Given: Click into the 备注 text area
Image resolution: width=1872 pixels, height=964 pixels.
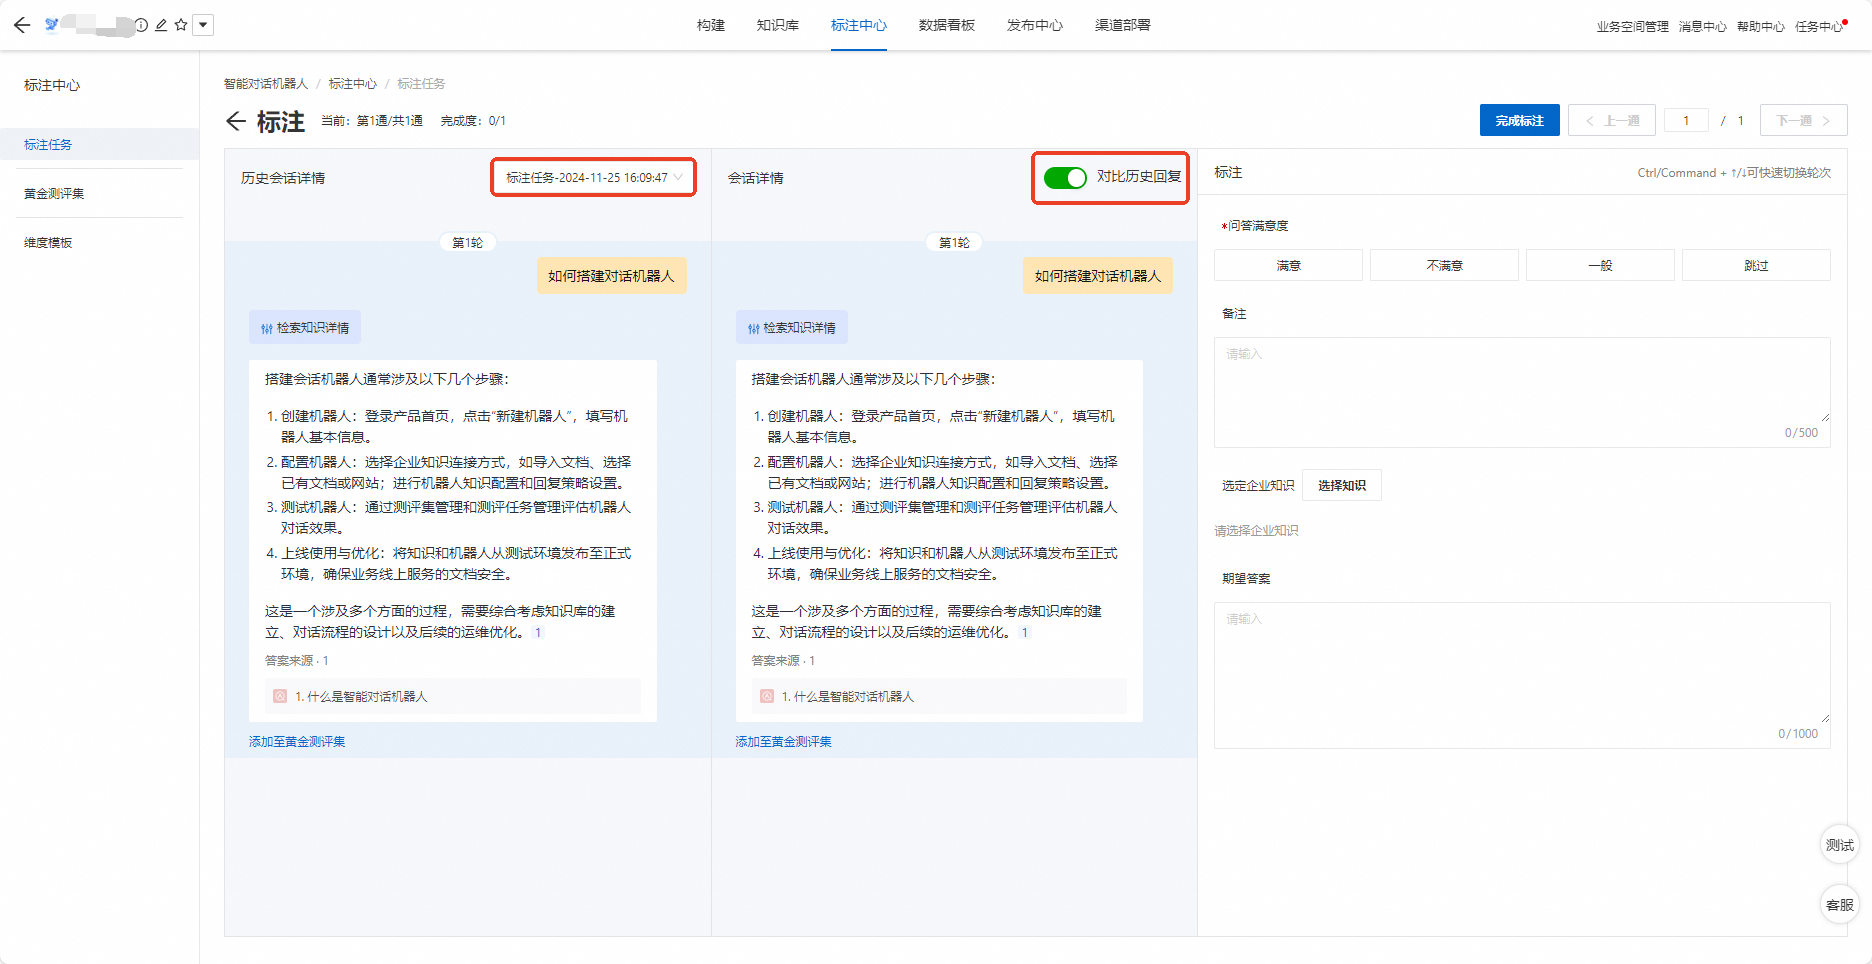Looking at the screenshot, I should pos(1522,391).
